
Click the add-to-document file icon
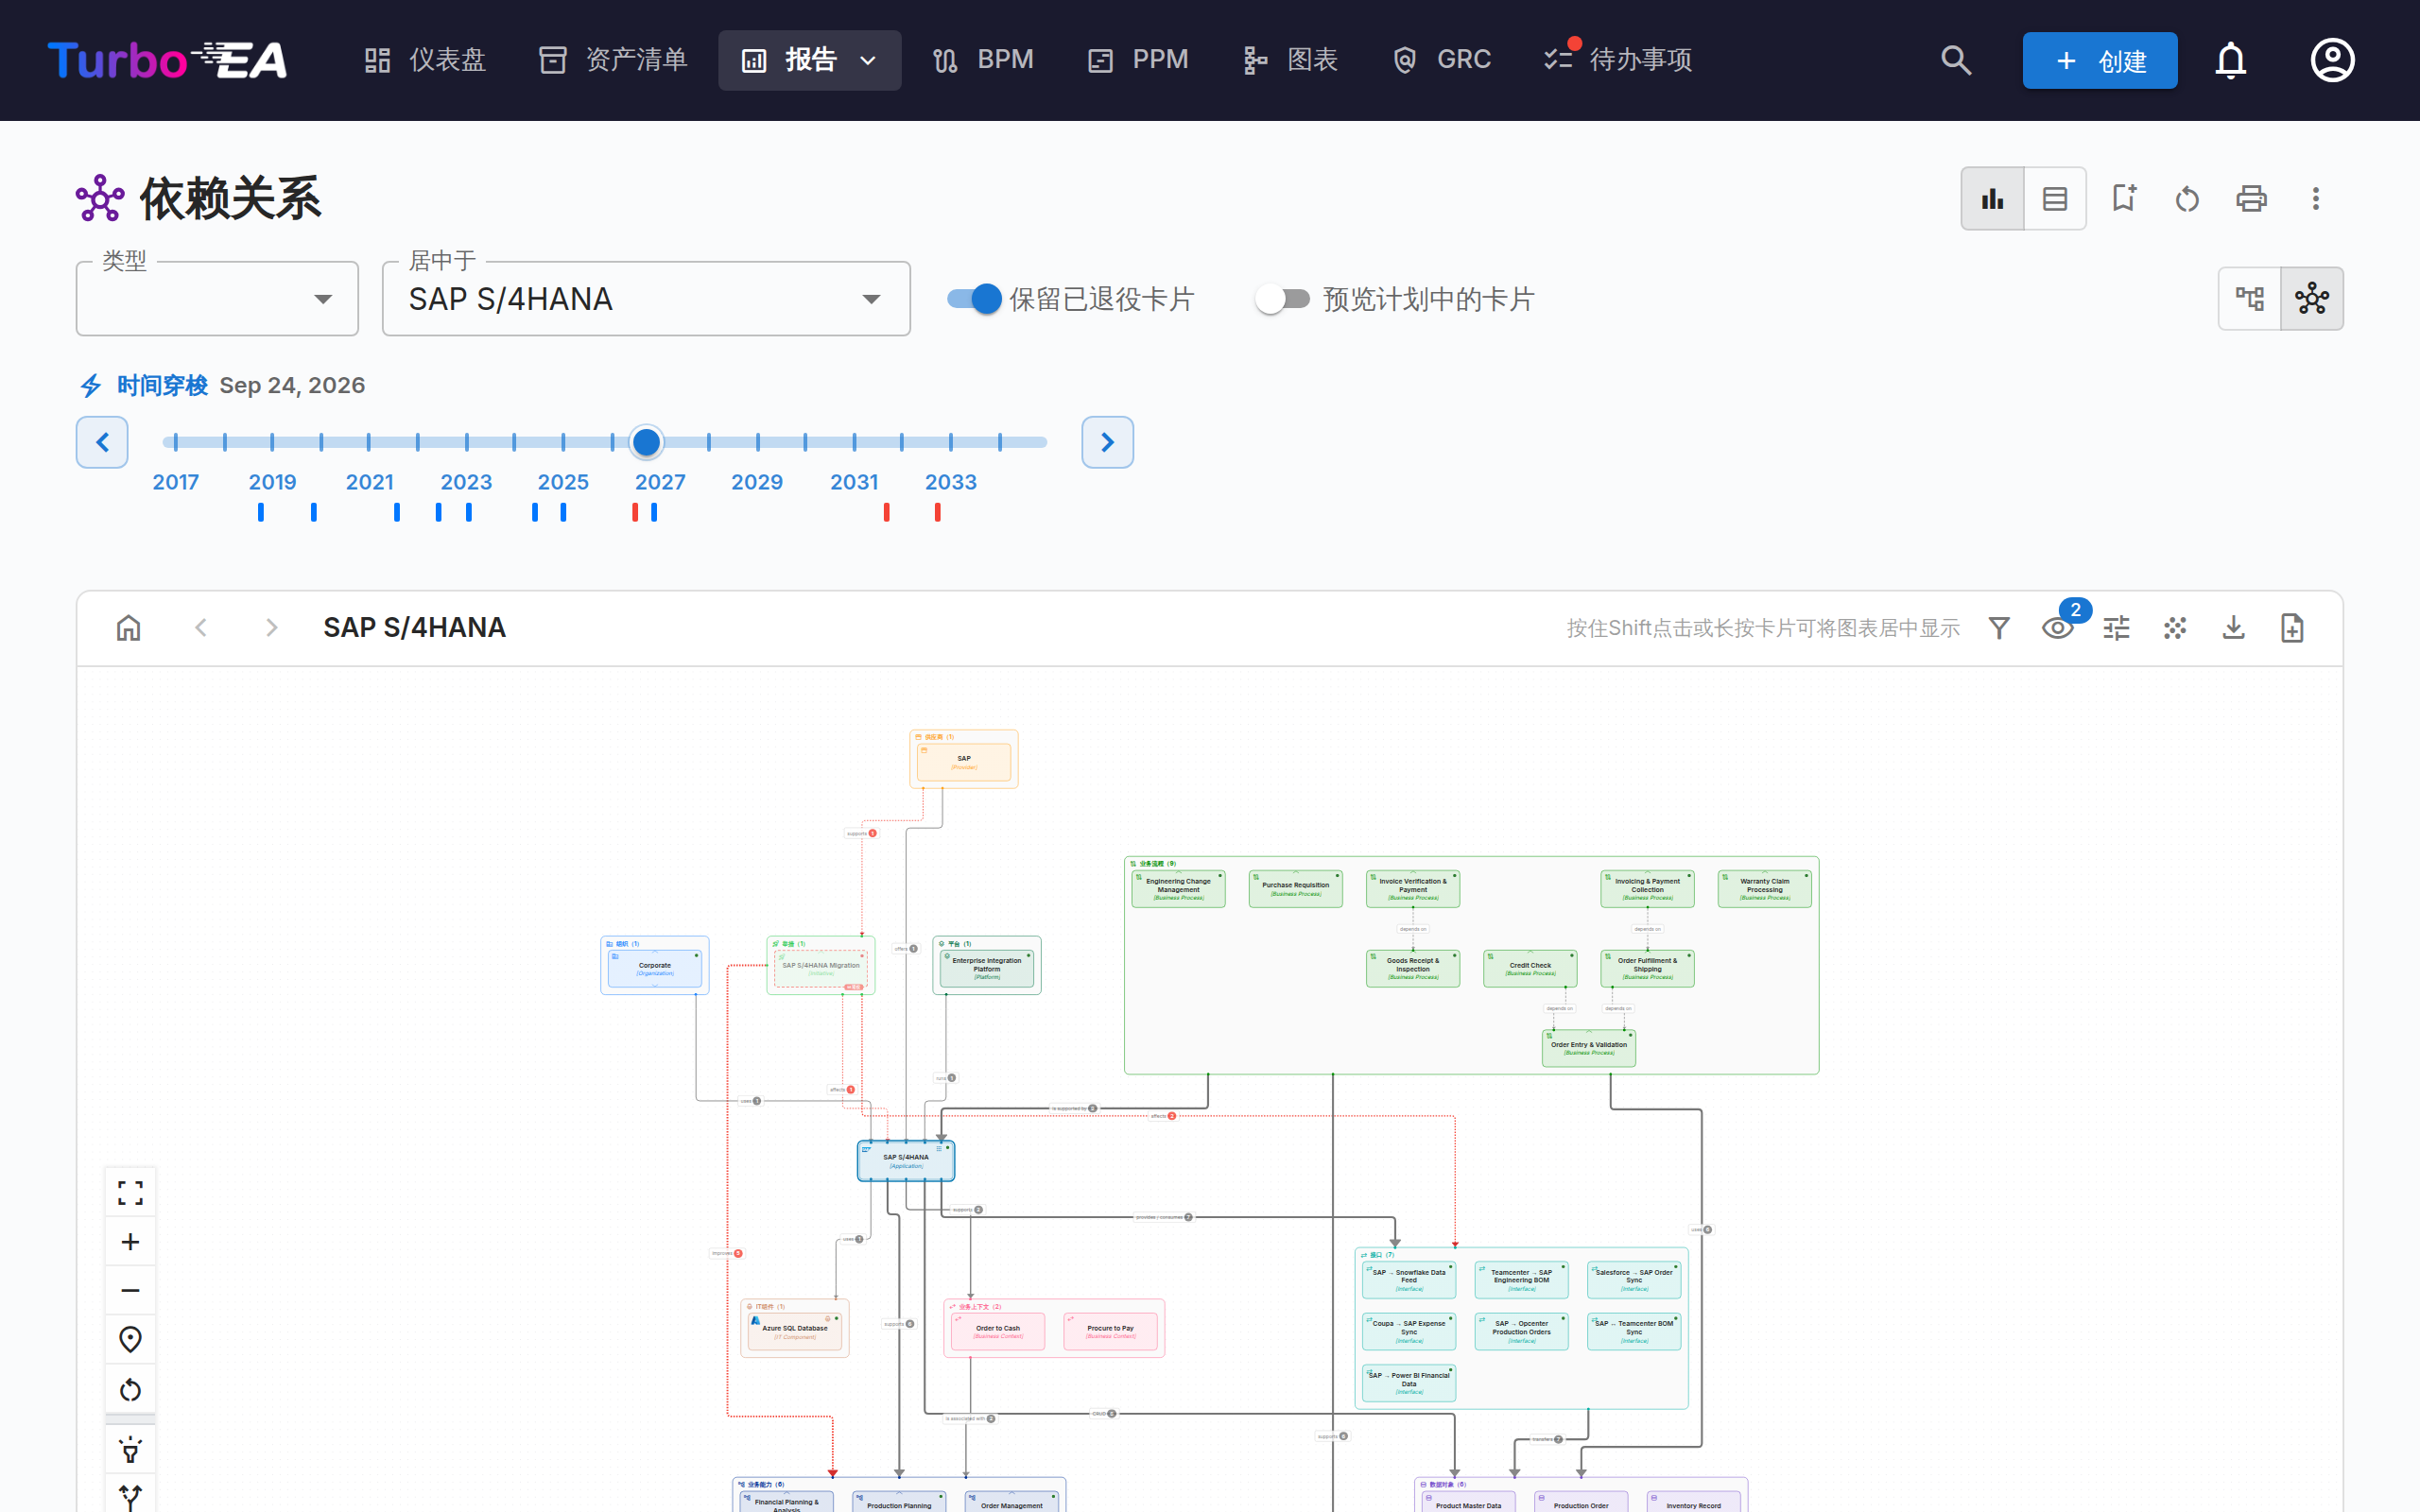2292,627
